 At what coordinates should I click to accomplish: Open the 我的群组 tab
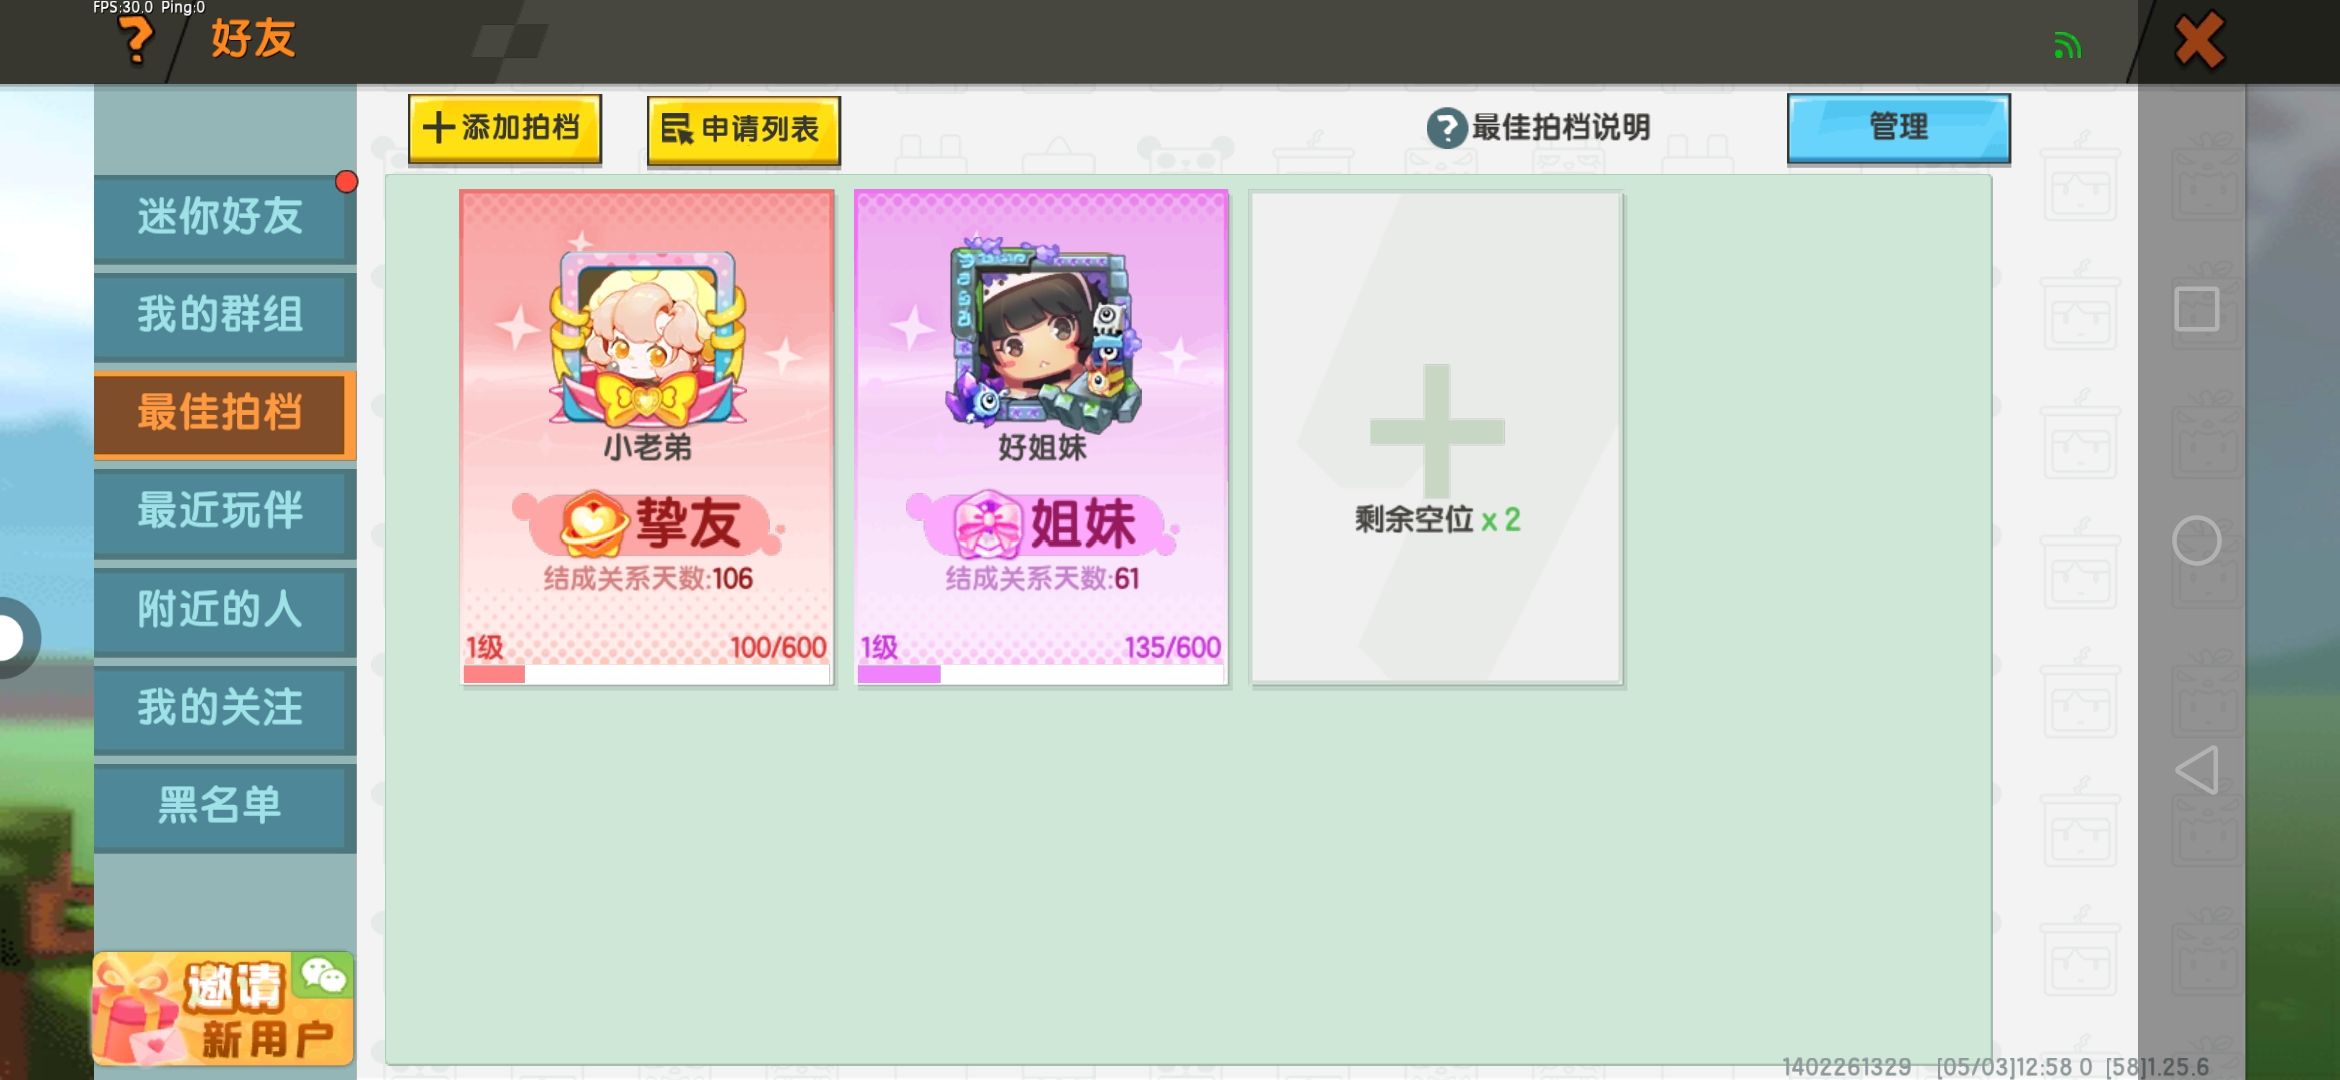coord(225,316)
